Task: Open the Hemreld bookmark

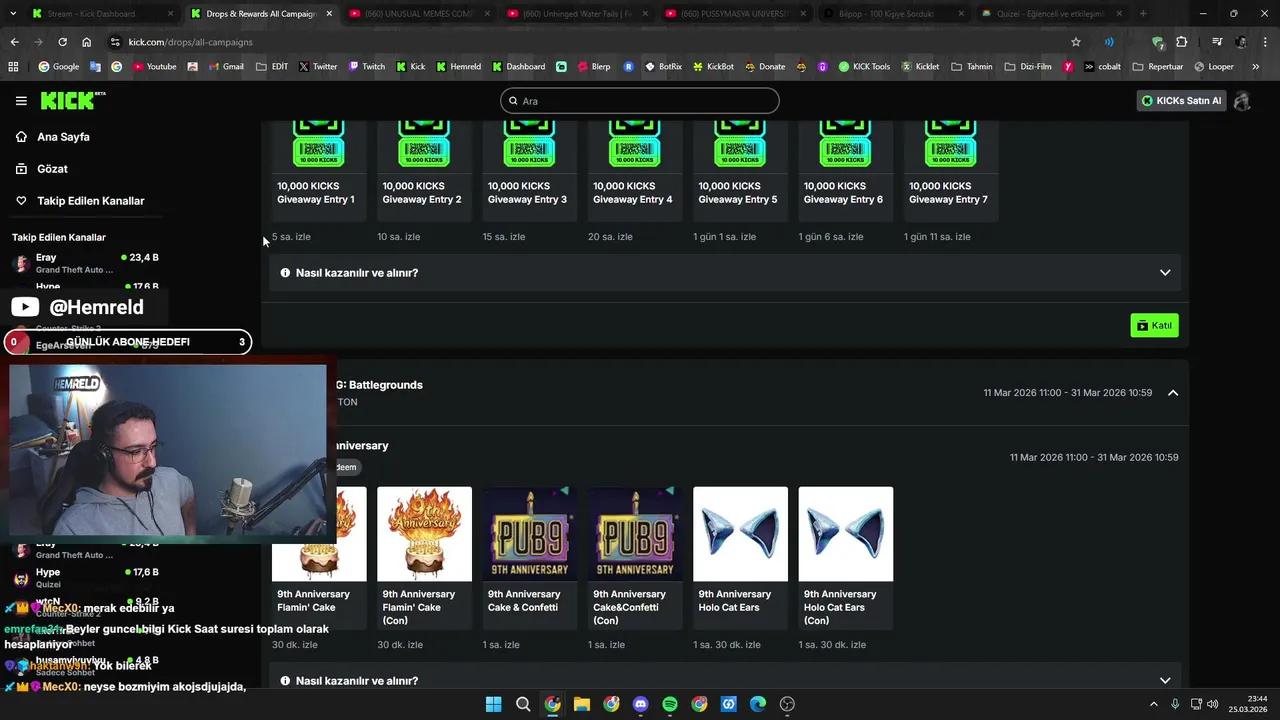Action: point(458,67)
